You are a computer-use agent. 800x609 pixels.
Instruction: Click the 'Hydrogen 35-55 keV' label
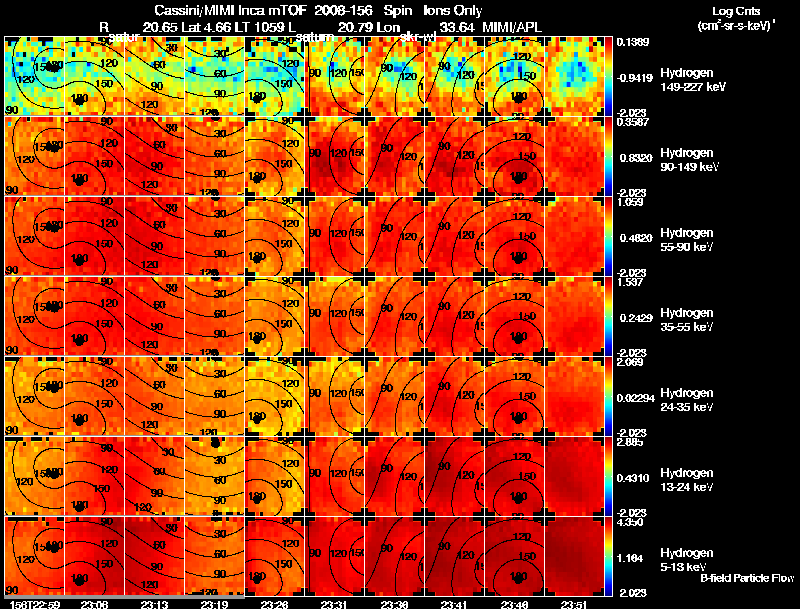[x=687, y=320]
